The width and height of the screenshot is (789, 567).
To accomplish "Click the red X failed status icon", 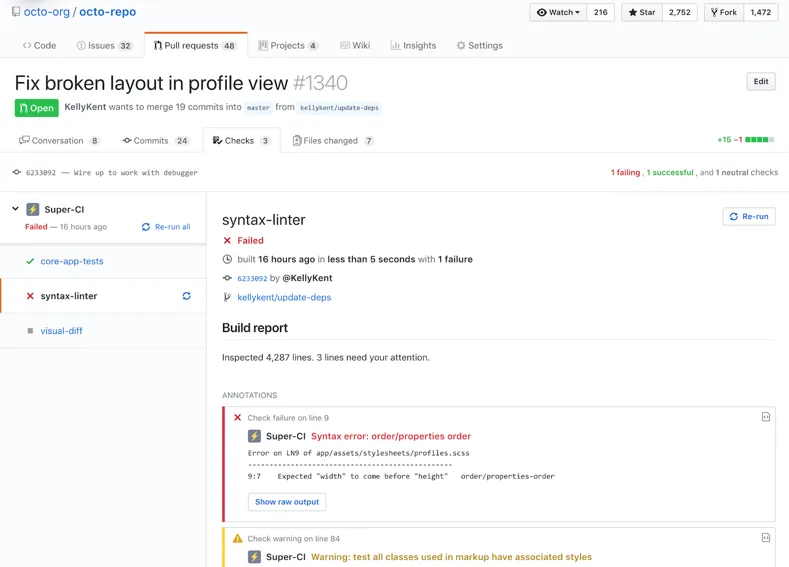I will click(227, 240).
